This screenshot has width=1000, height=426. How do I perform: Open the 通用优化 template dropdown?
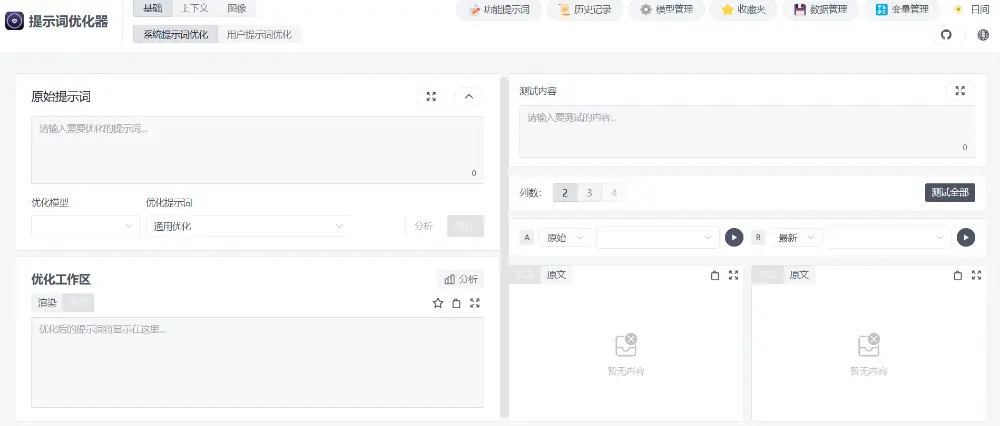(x=247, y=226)
